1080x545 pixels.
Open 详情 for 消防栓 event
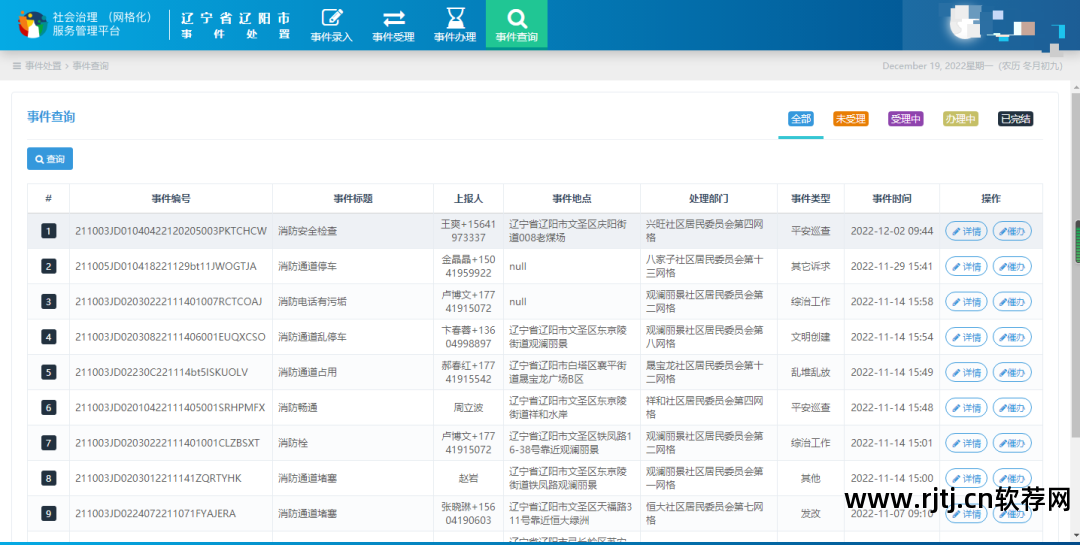click(966, 443)
